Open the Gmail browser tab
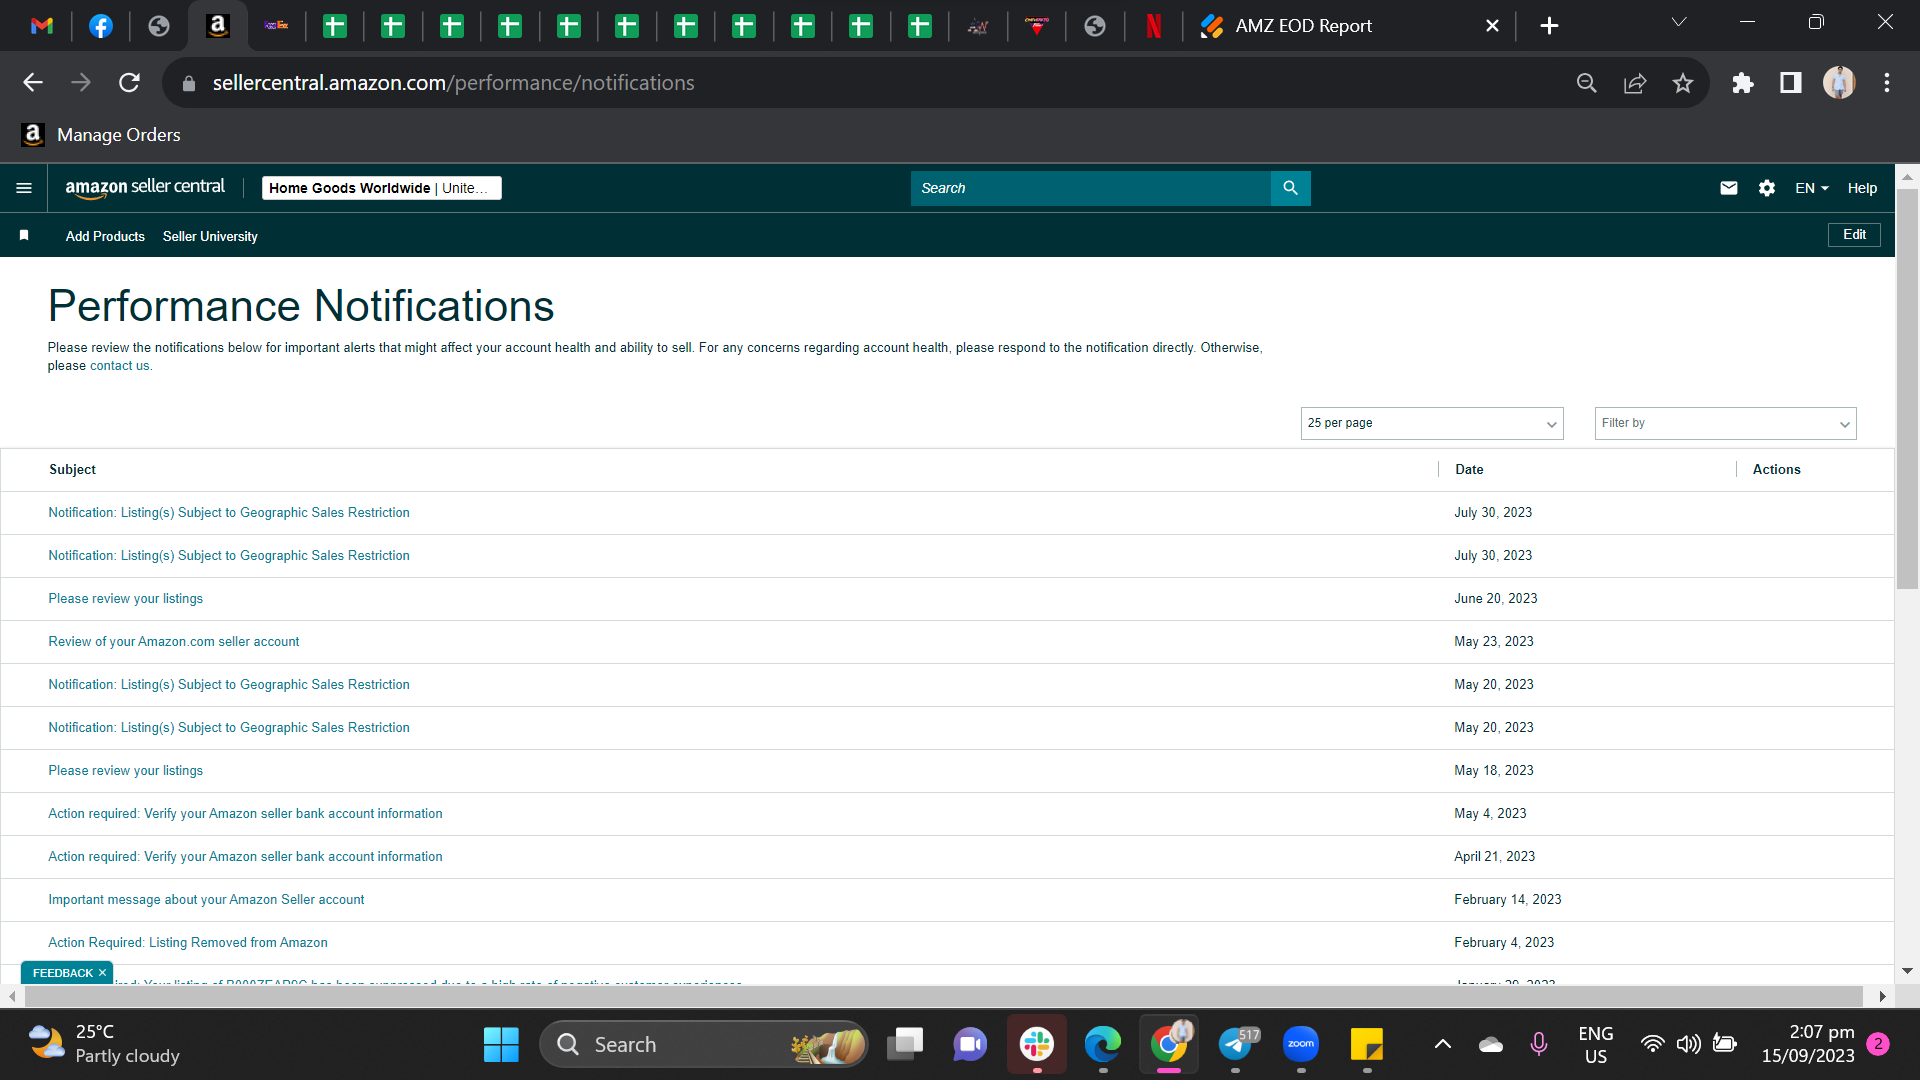 [42, 26]
